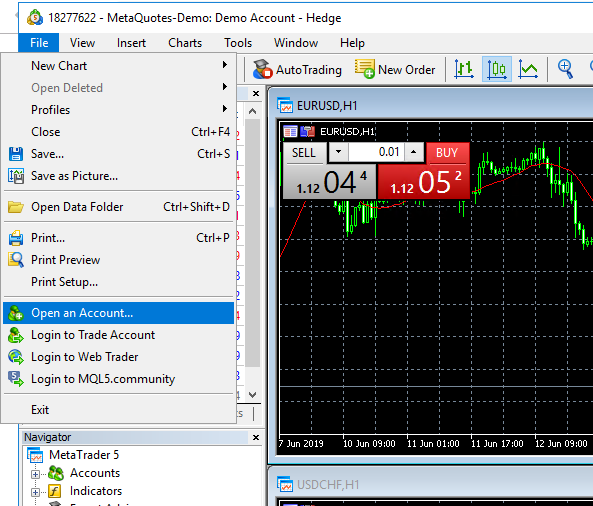Image resolution: width=593 pixels, height=506 pixels.
Task: Expand the Accounts tree node
Action: click(x=35, y=474)
